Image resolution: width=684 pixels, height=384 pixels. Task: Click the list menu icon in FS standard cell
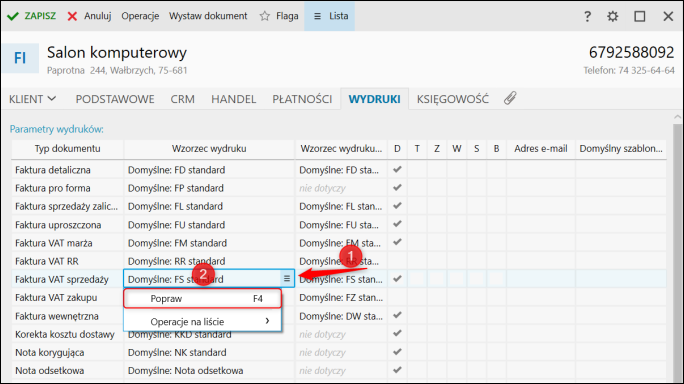287,278
